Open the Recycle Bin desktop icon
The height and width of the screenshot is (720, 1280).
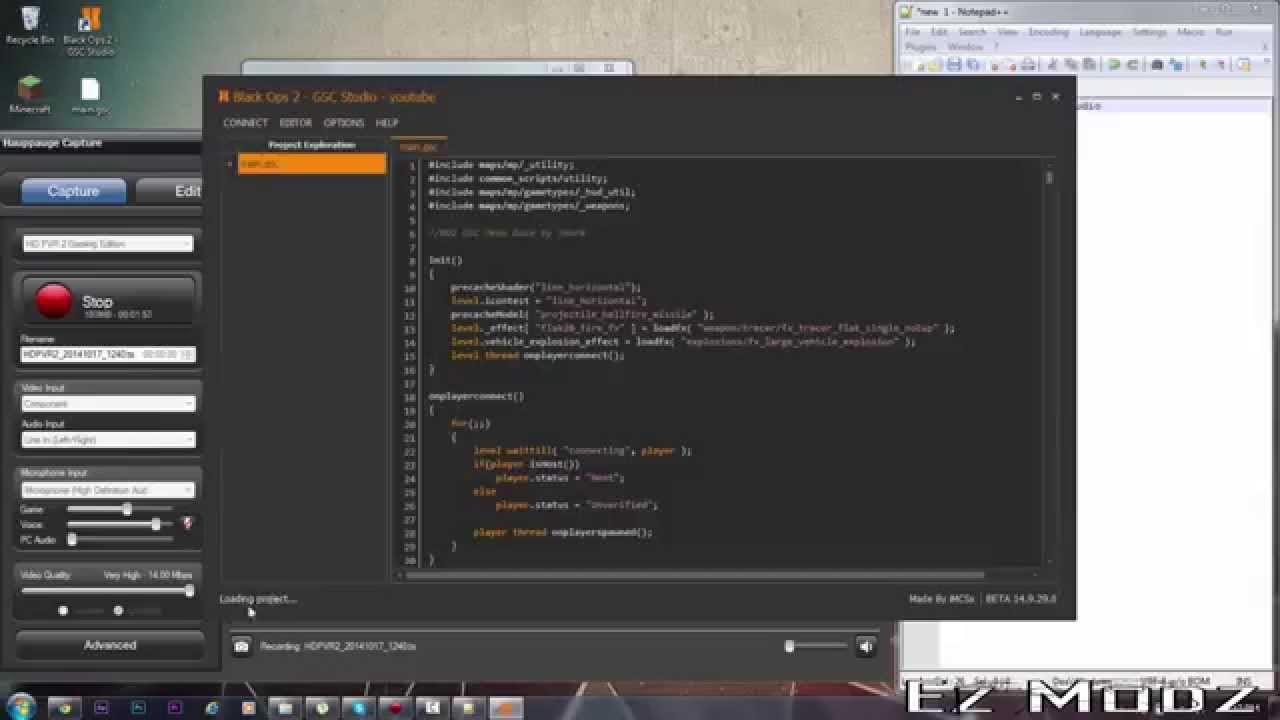click(x=30, y=25)
